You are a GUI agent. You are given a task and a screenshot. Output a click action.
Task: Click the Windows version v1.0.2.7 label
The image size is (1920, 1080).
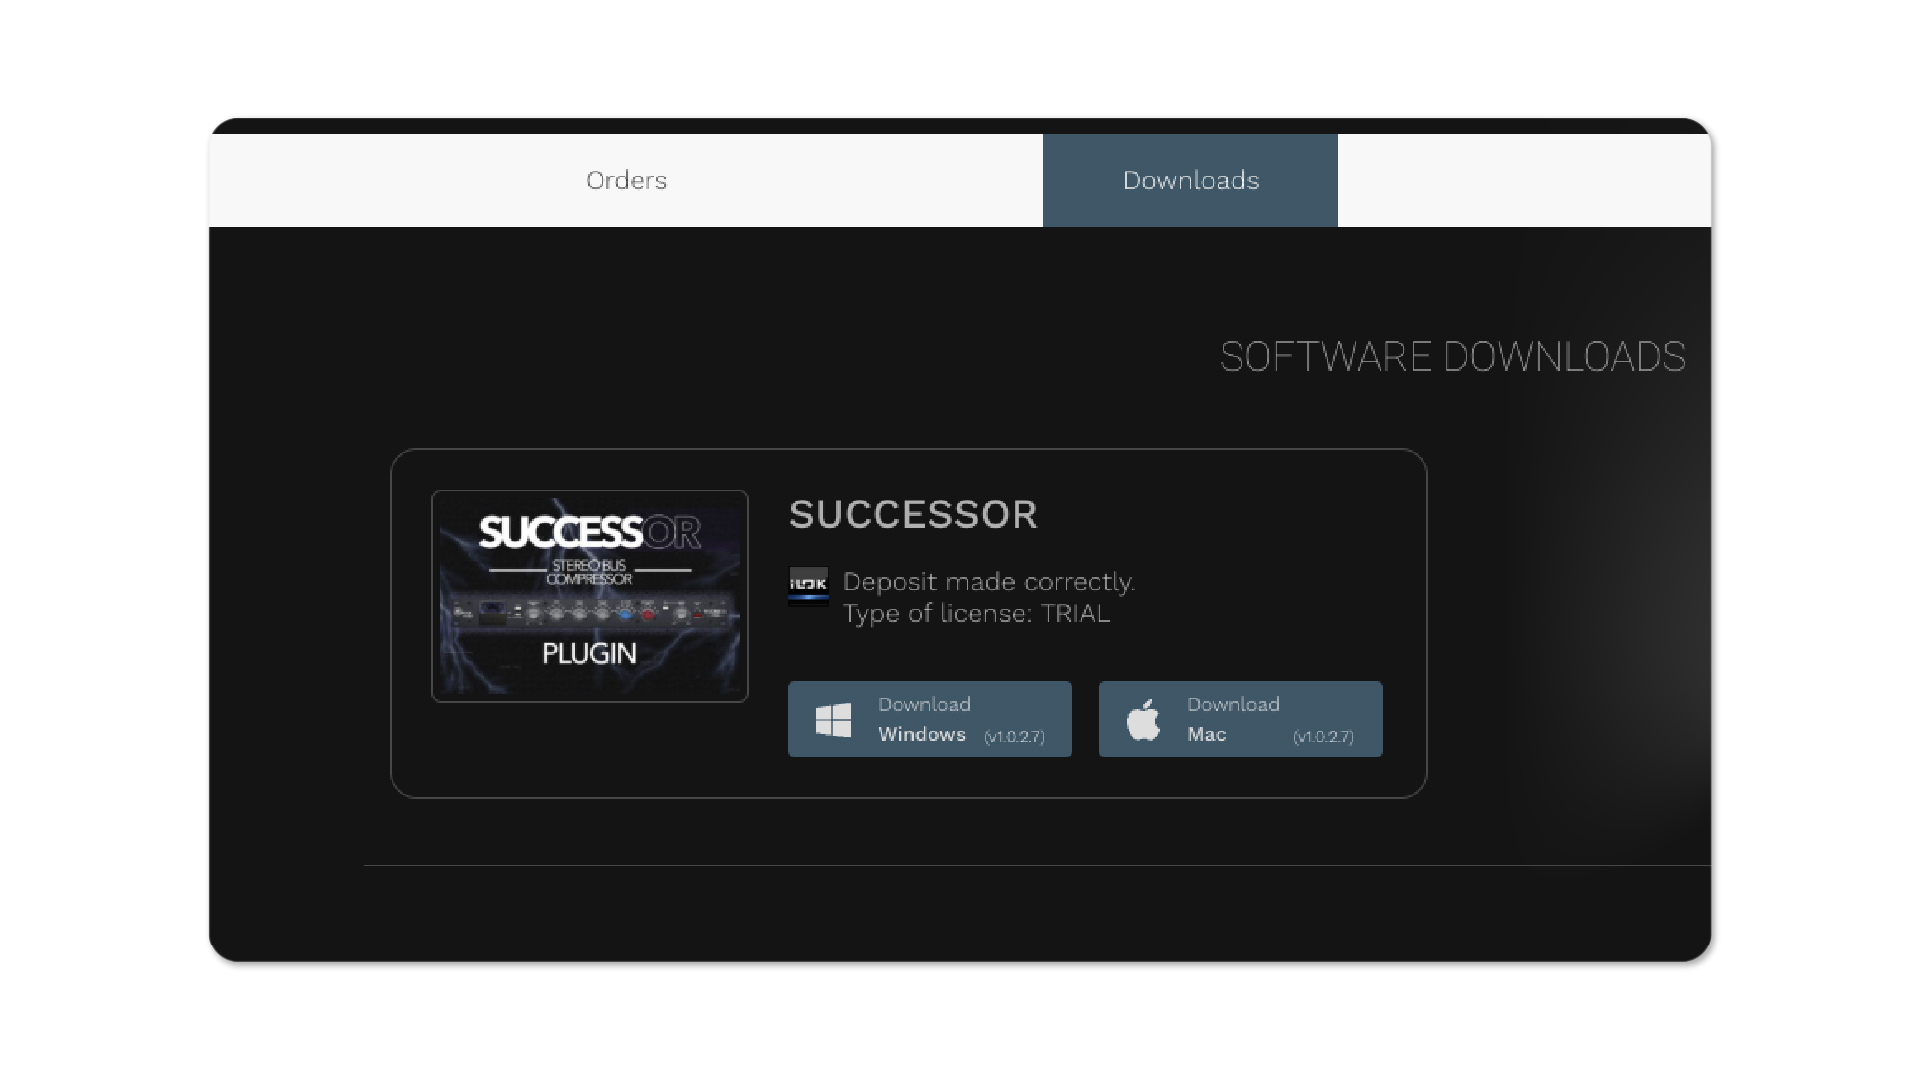coord(1014,737)
